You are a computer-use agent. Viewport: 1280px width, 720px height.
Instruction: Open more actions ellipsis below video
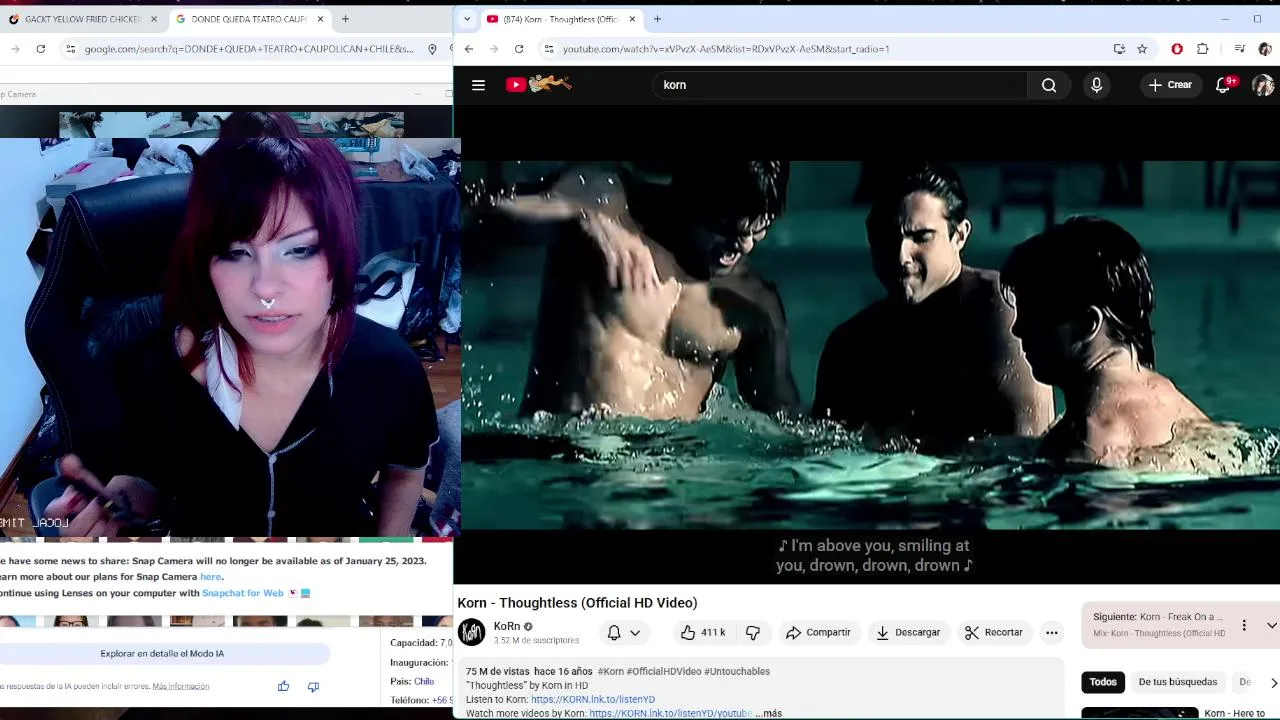click(1051, 632)
